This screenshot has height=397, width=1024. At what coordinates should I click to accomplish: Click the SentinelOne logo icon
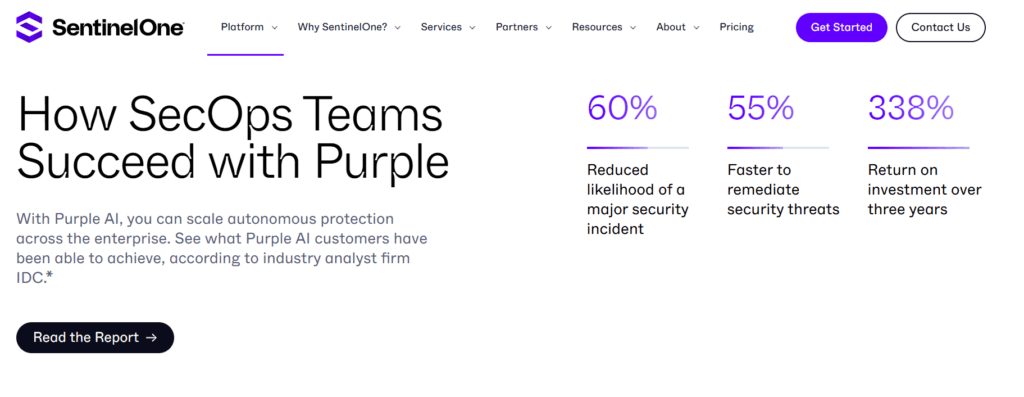click(29, 27)
